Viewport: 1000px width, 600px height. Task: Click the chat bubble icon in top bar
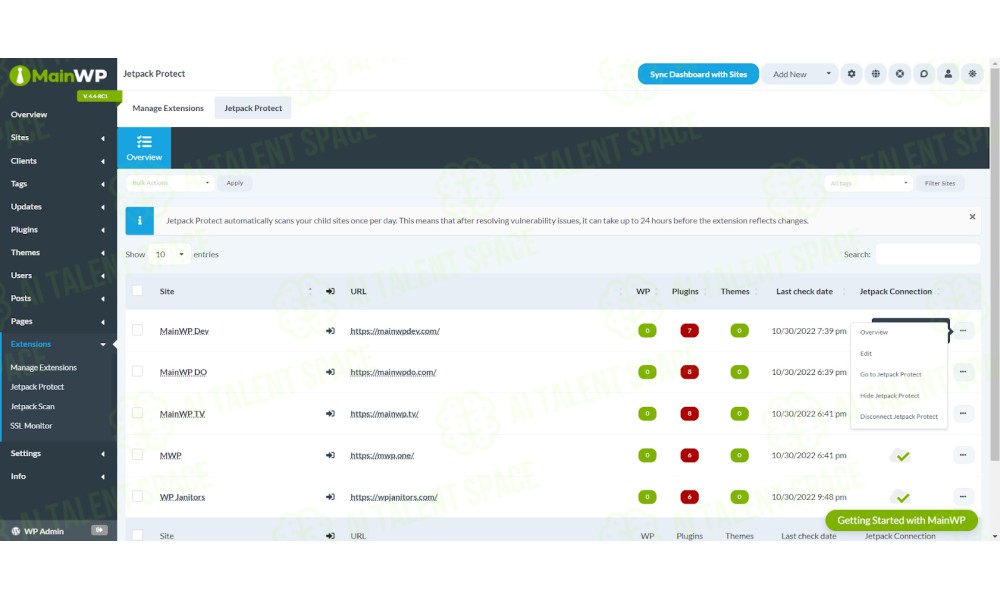924,74
